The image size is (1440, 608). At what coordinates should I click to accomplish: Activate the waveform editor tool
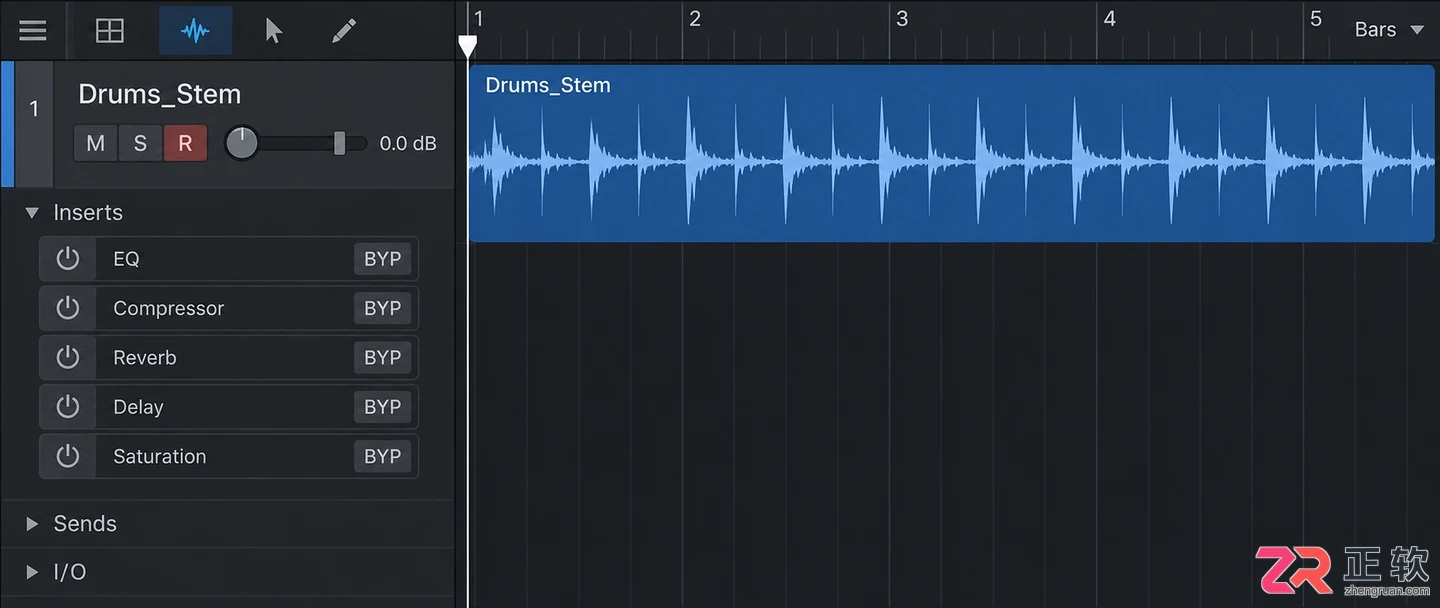point(195,31)
